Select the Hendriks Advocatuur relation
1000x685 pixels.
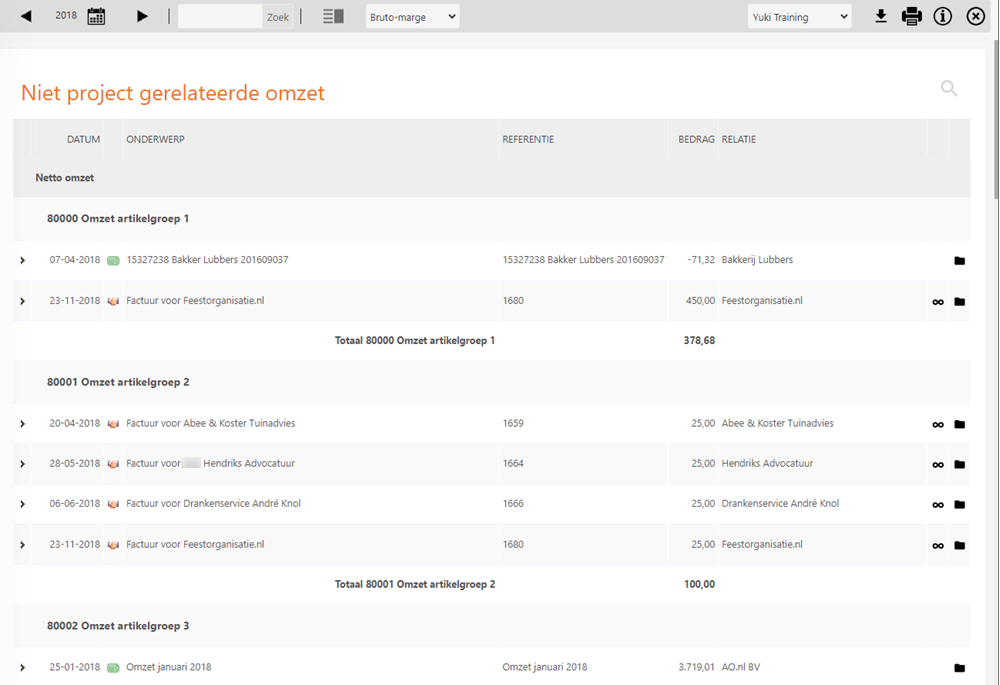(x=767, y=463)
